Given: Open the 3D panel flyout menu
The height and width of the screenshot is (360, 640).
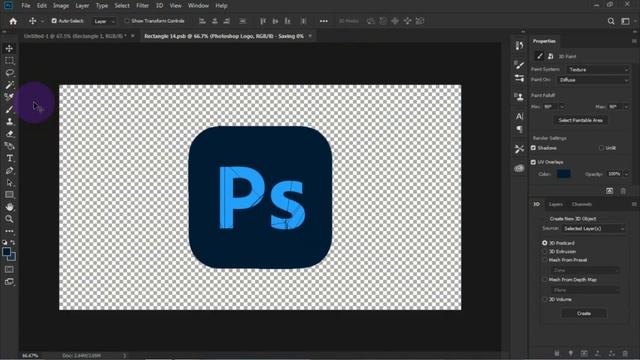Looking at the screenshot, I should [634, 204].
